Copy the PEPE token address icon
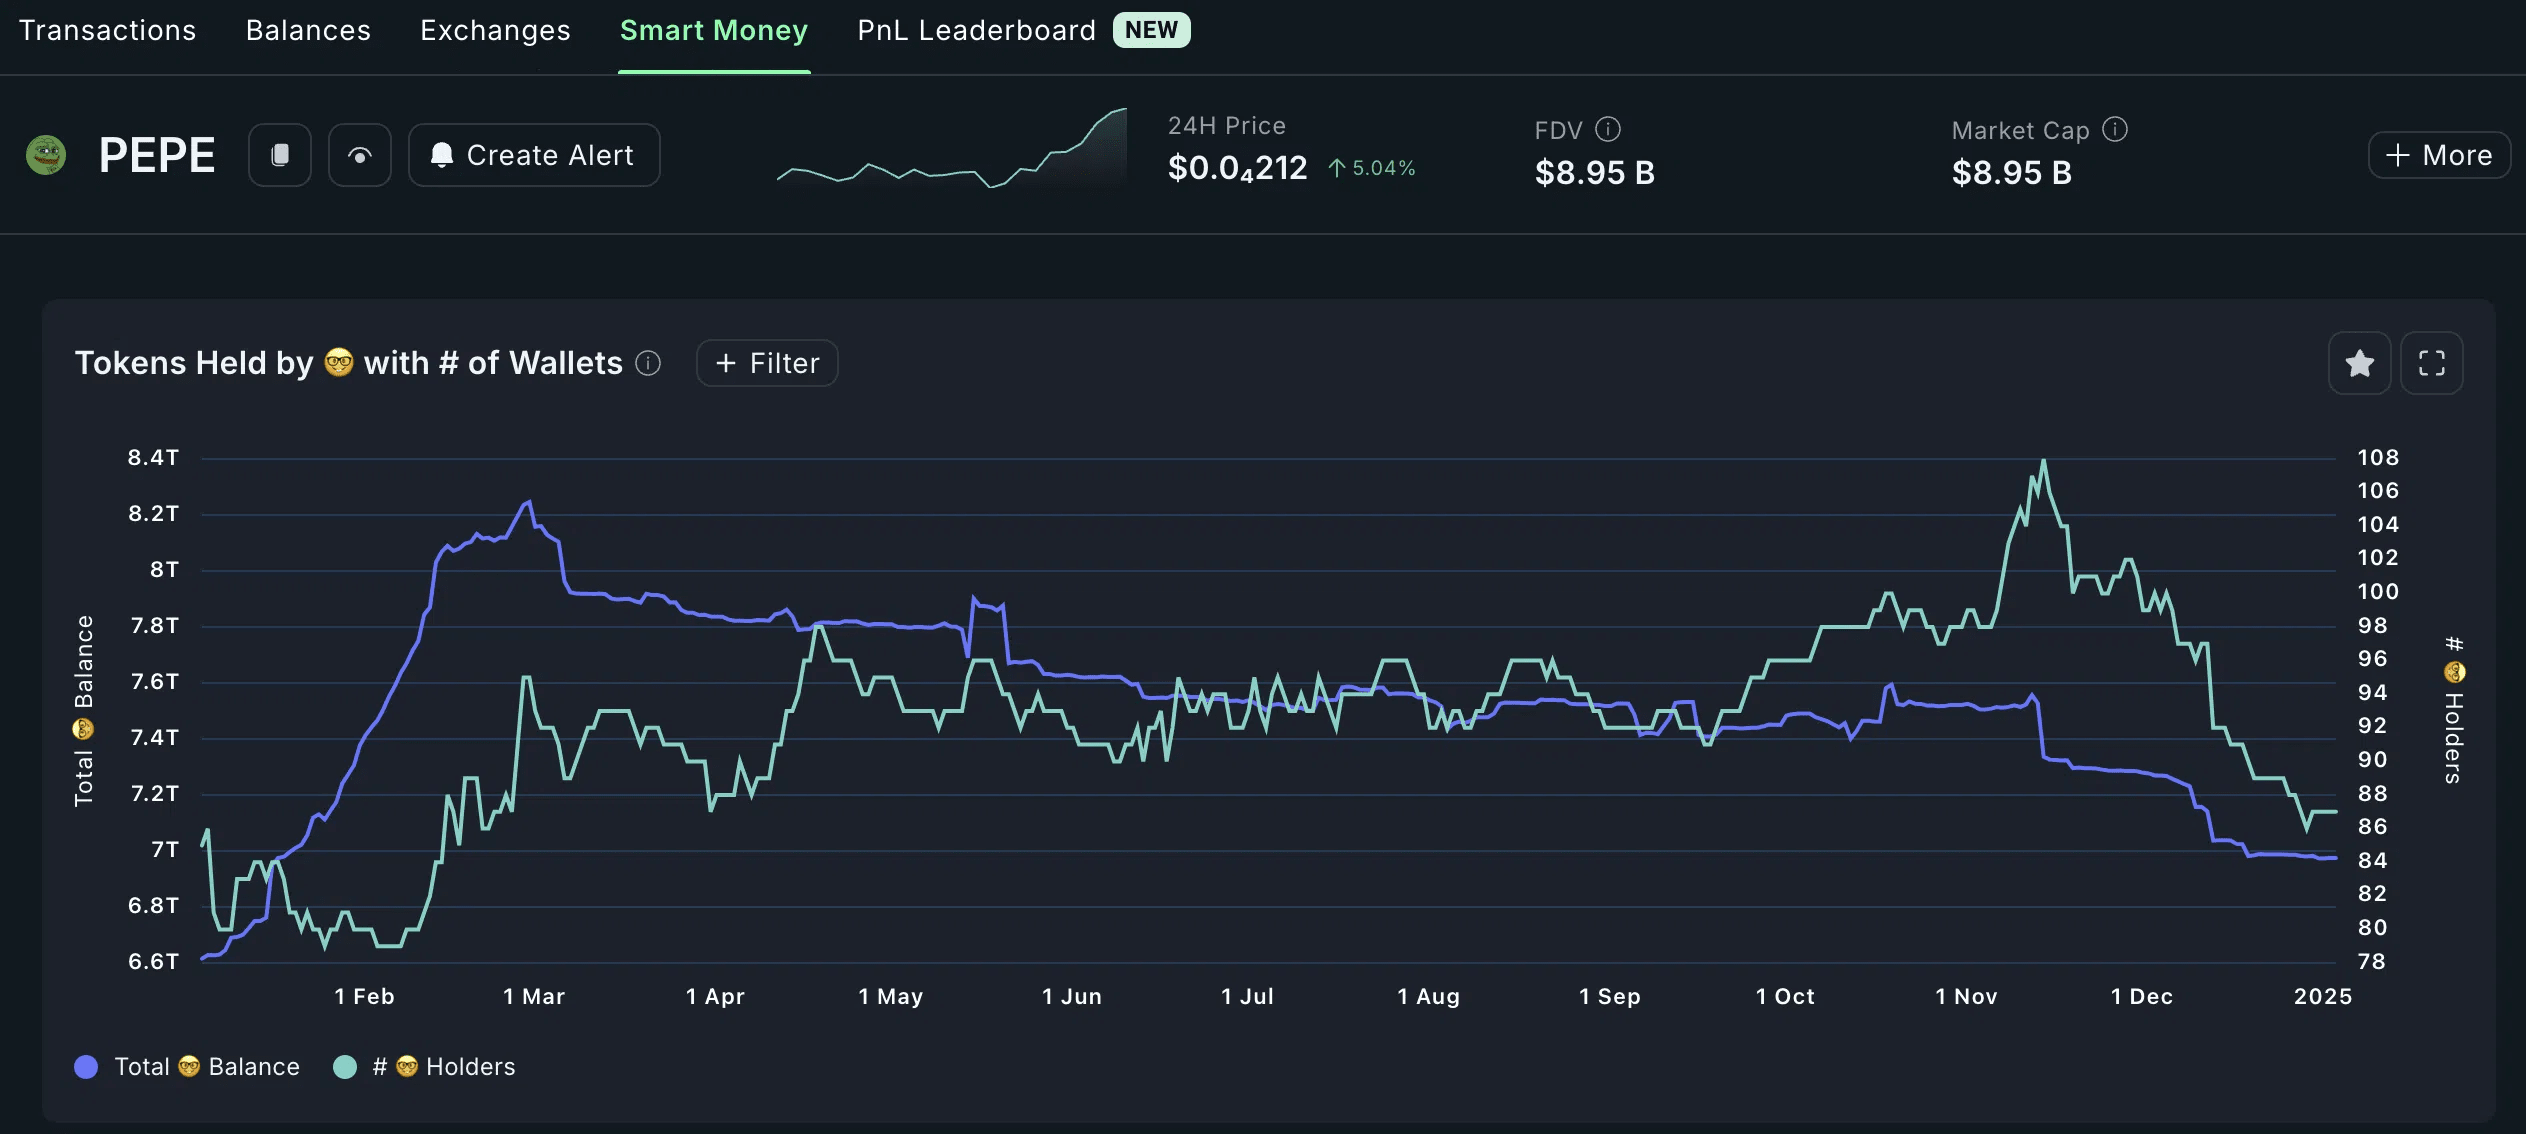This screenshot has height=1134, width=2526. click(x=280, y=155)
